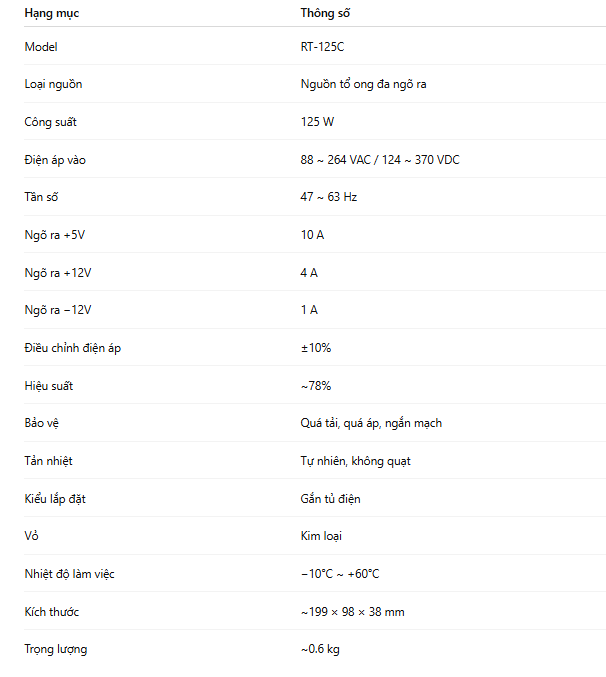This screenshot has width=606, height=677.
Task: Select the model value RT-125C
Action: 322,47
